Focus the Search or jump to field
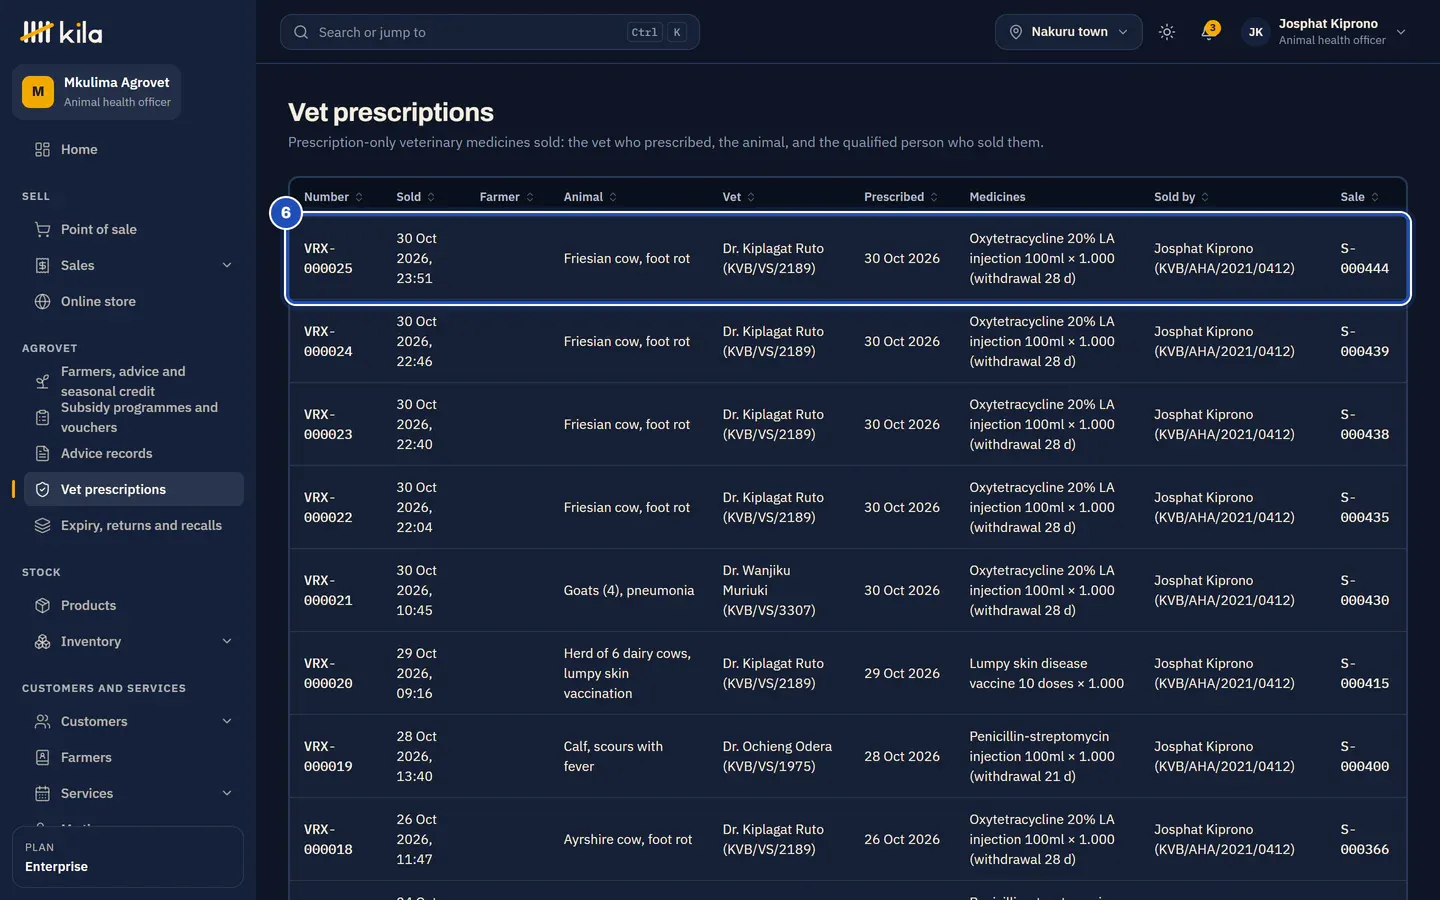This screenshot has height=900, width=1440. pos(490,32)
